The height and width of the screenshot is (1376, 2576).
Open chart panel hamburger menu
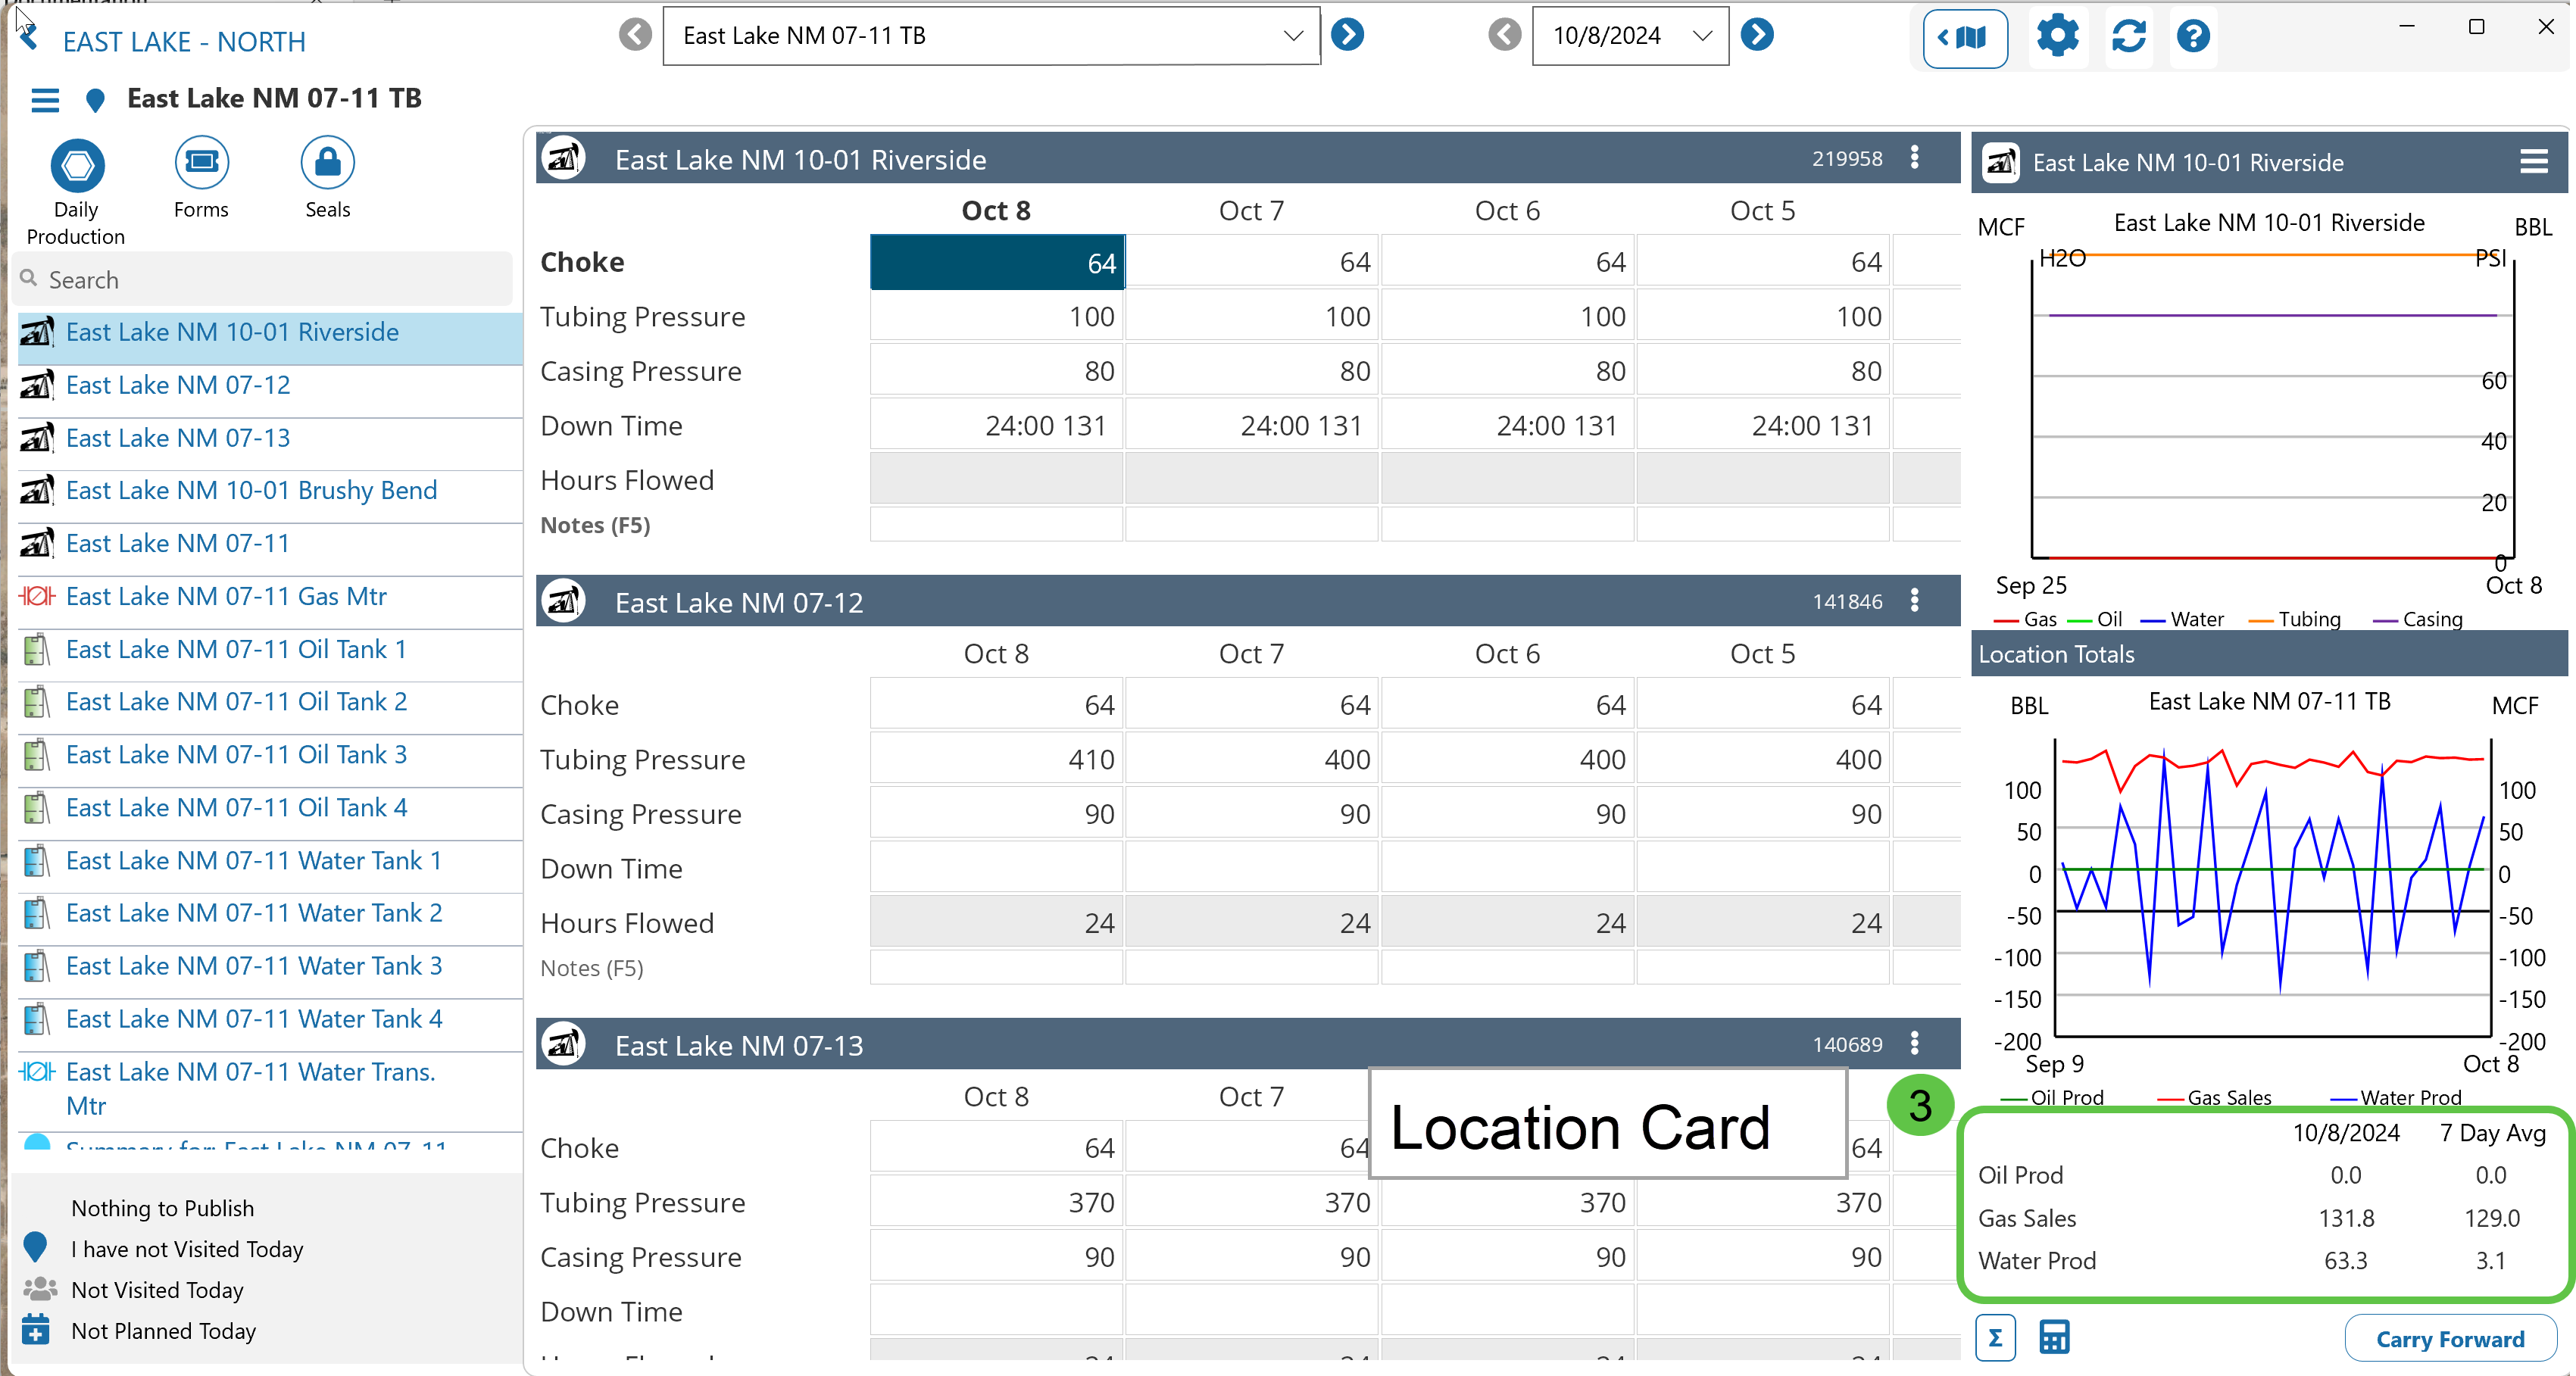coord(2533,162)
